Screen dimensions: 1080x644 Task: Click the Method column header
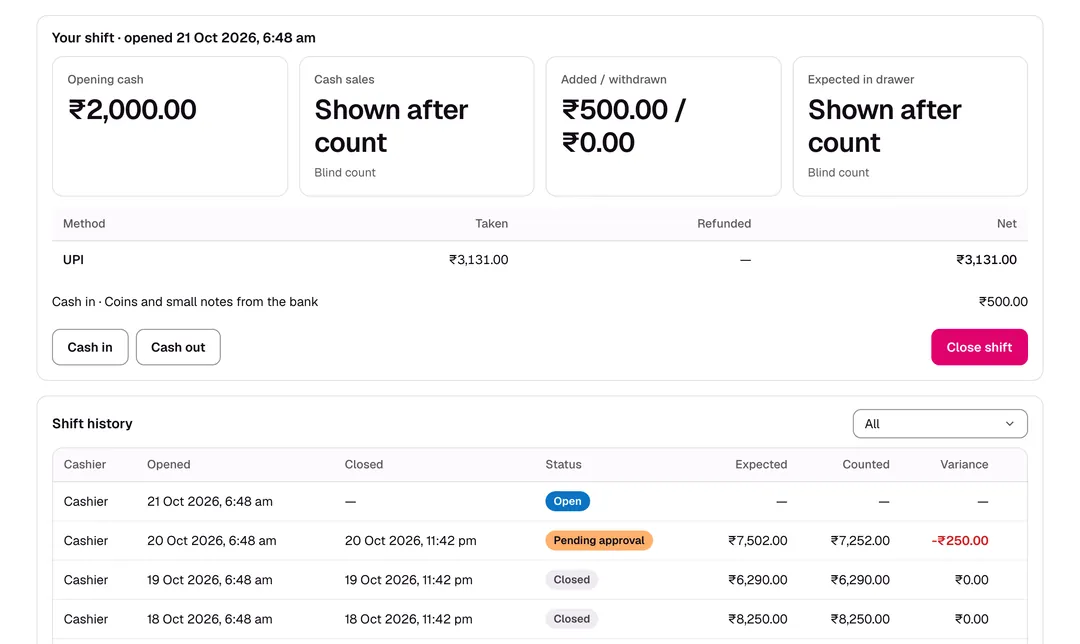tap(84, 223)
